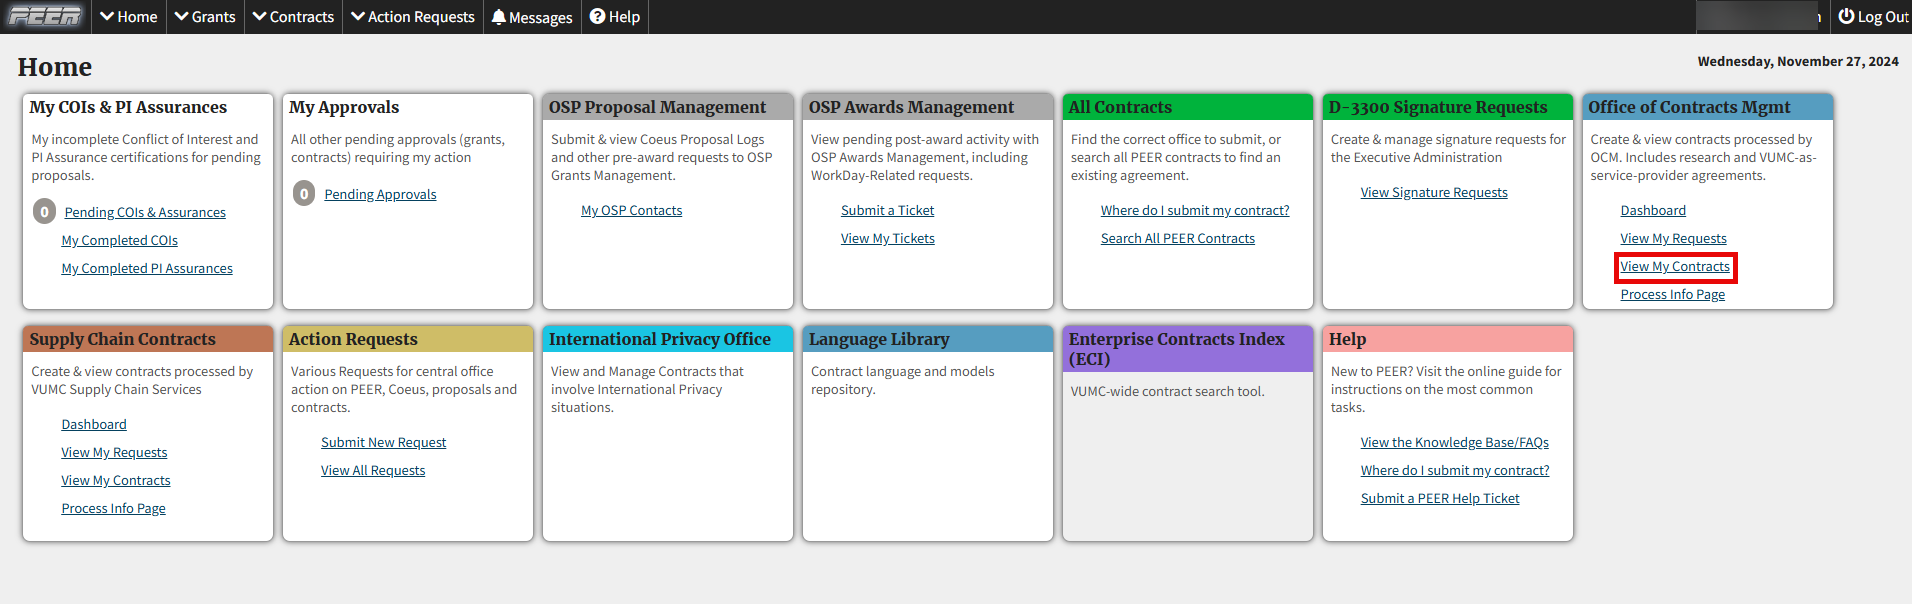The image size is (1912, 604).
Task: Click the power icon for Log Out
Action: click(1846, 16)
